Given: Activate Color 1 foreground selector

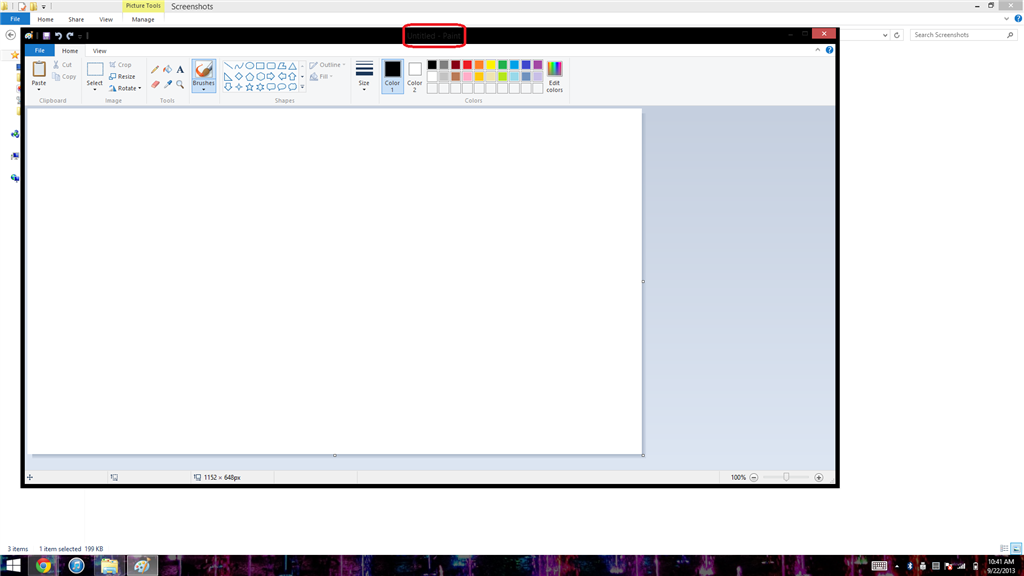Looking at the screenshot, I should pyautogui.click(x=392, y=76).
